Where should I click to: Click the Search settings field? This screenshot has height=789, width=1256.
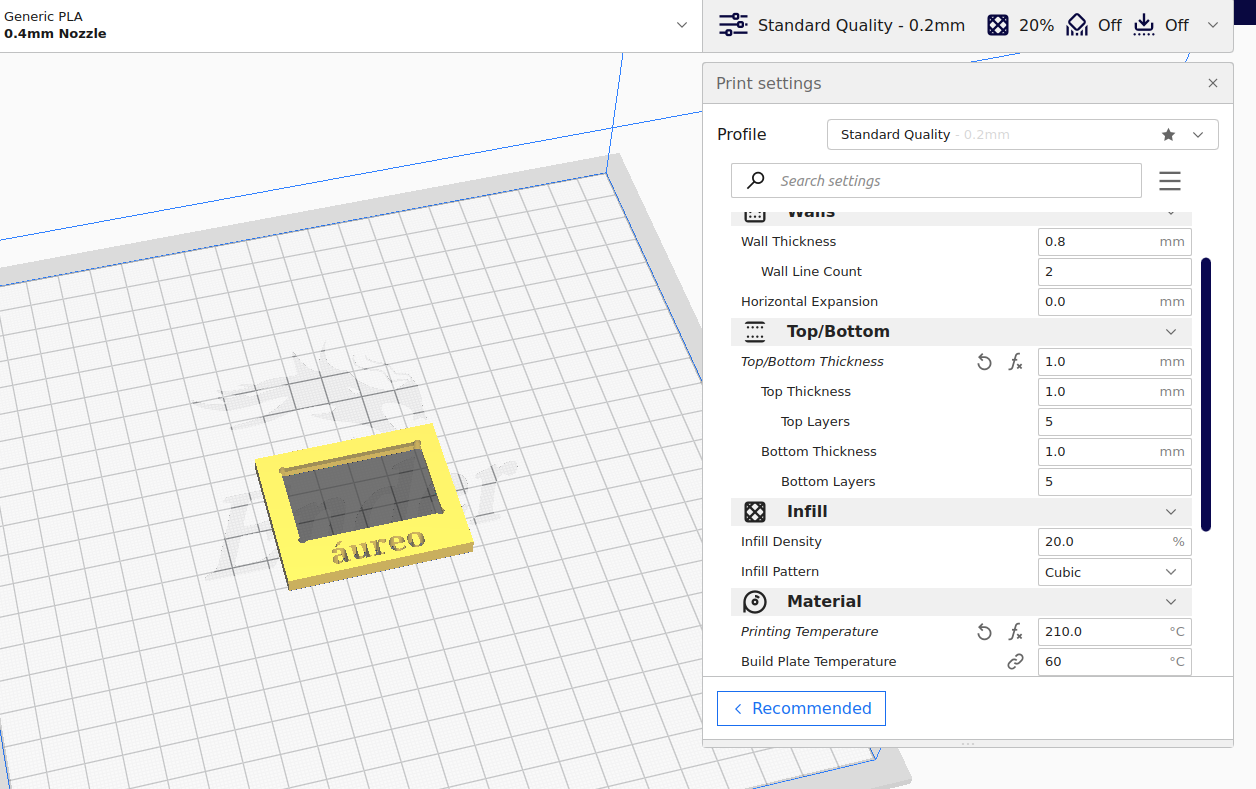tap(936, 181)
